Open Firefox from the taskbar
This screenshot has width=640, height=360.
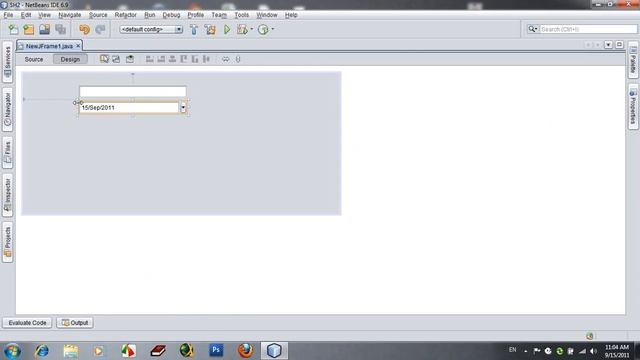(x=245, y=351)
